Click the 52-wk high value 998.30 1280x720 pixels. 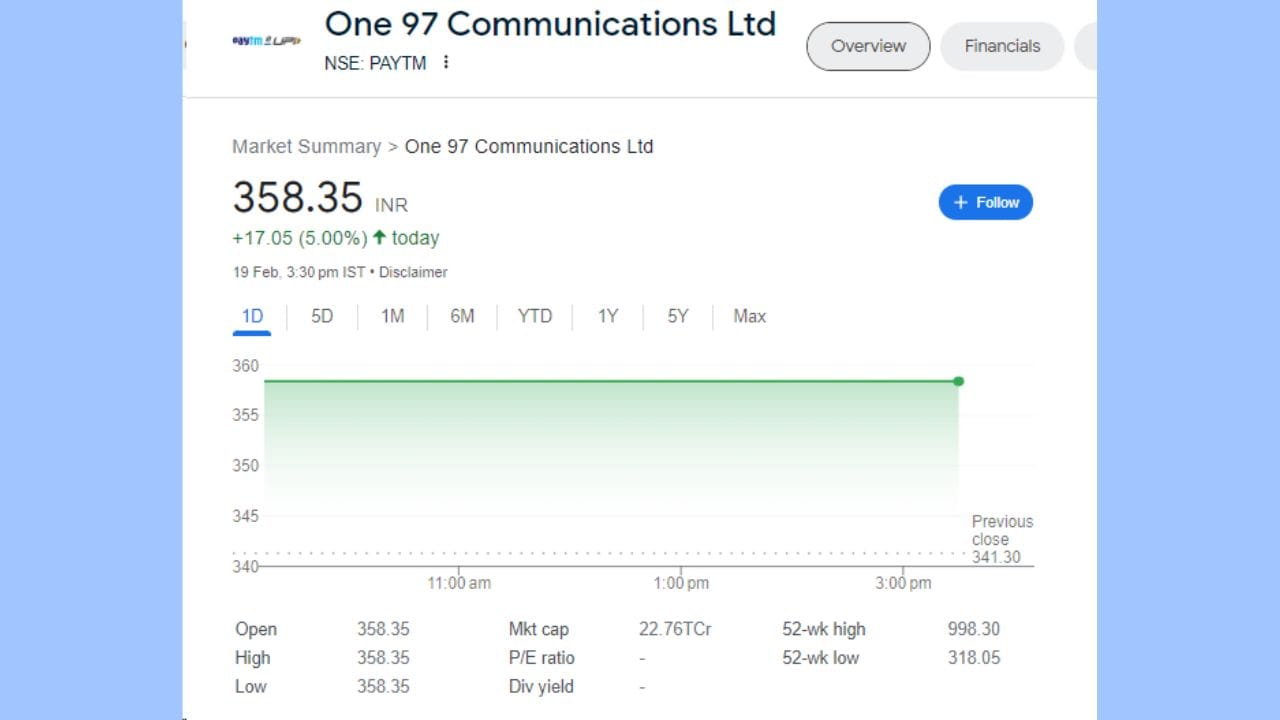tap(973, 629)
